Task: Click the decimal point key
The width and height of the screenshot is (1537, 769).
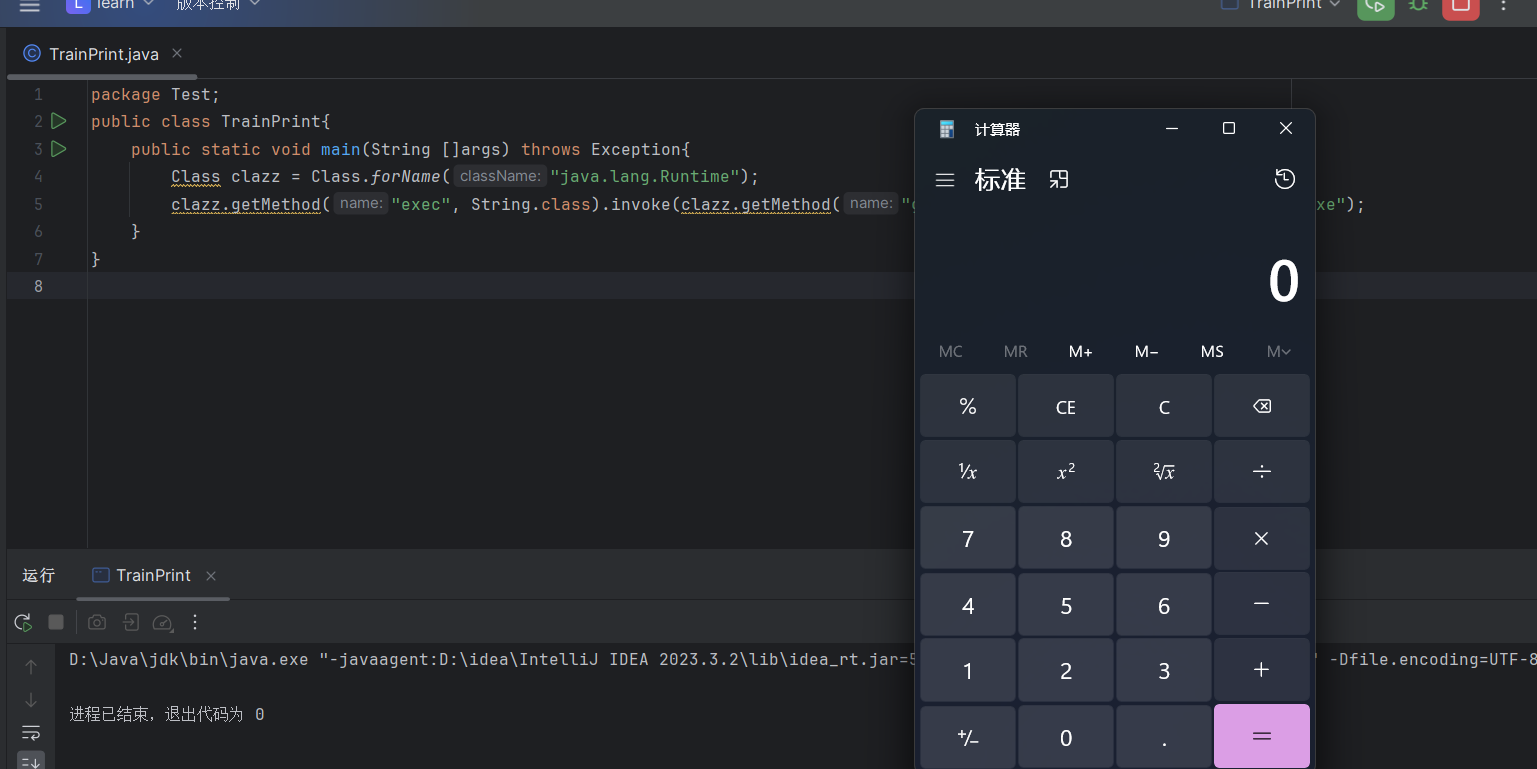Action: (1164, 737)
